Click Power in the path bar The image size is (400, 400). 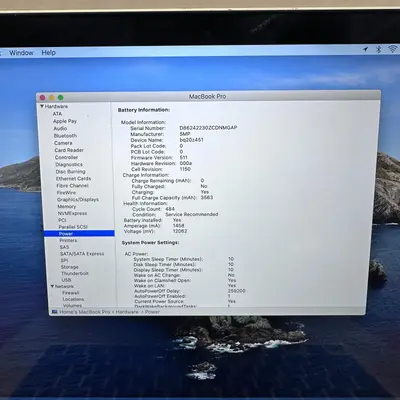[152, 312]
